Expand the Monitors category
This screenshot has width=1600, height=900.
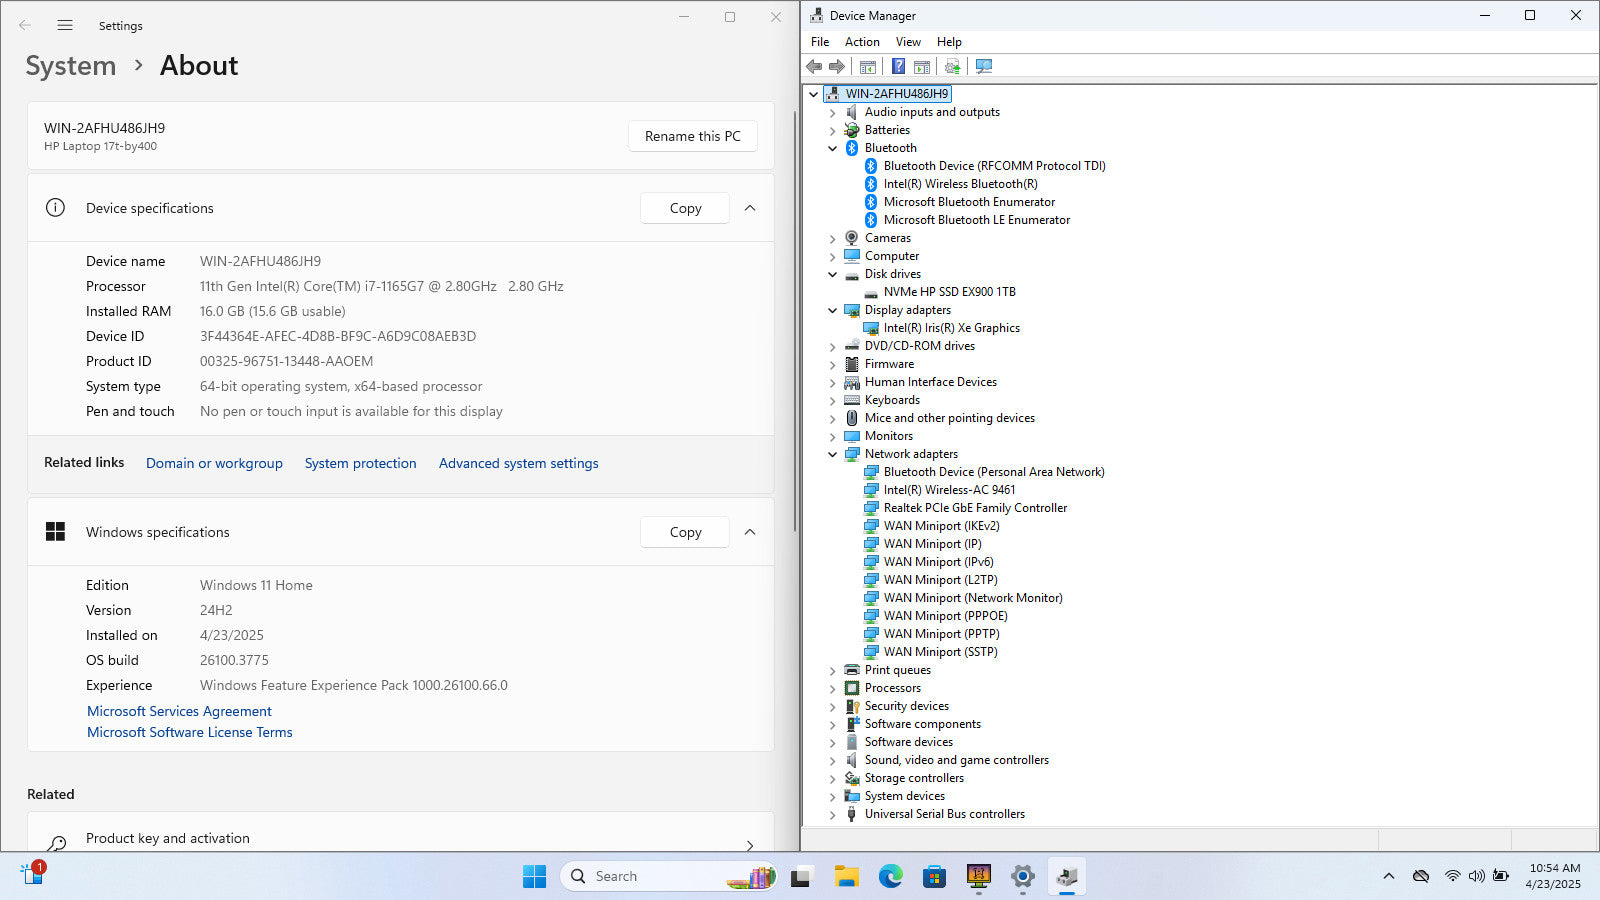832,436
